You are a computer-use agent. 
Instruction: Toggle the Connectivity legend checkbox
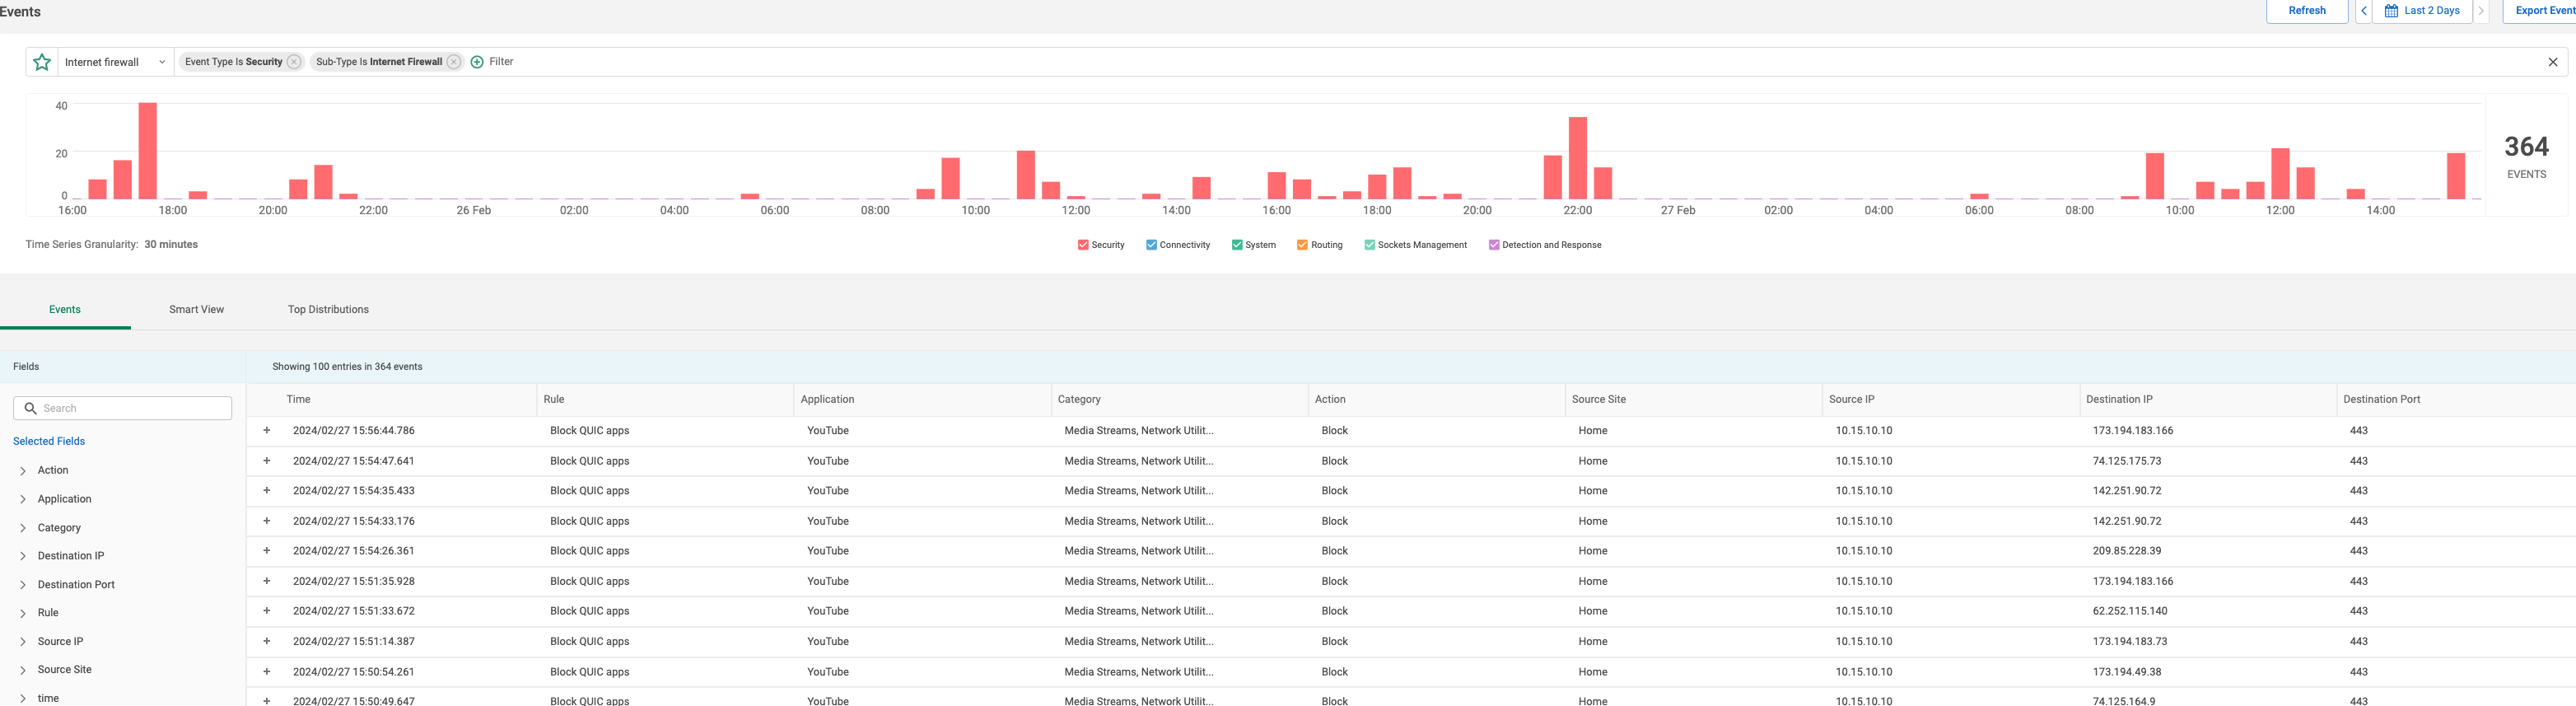point(1151,245)
